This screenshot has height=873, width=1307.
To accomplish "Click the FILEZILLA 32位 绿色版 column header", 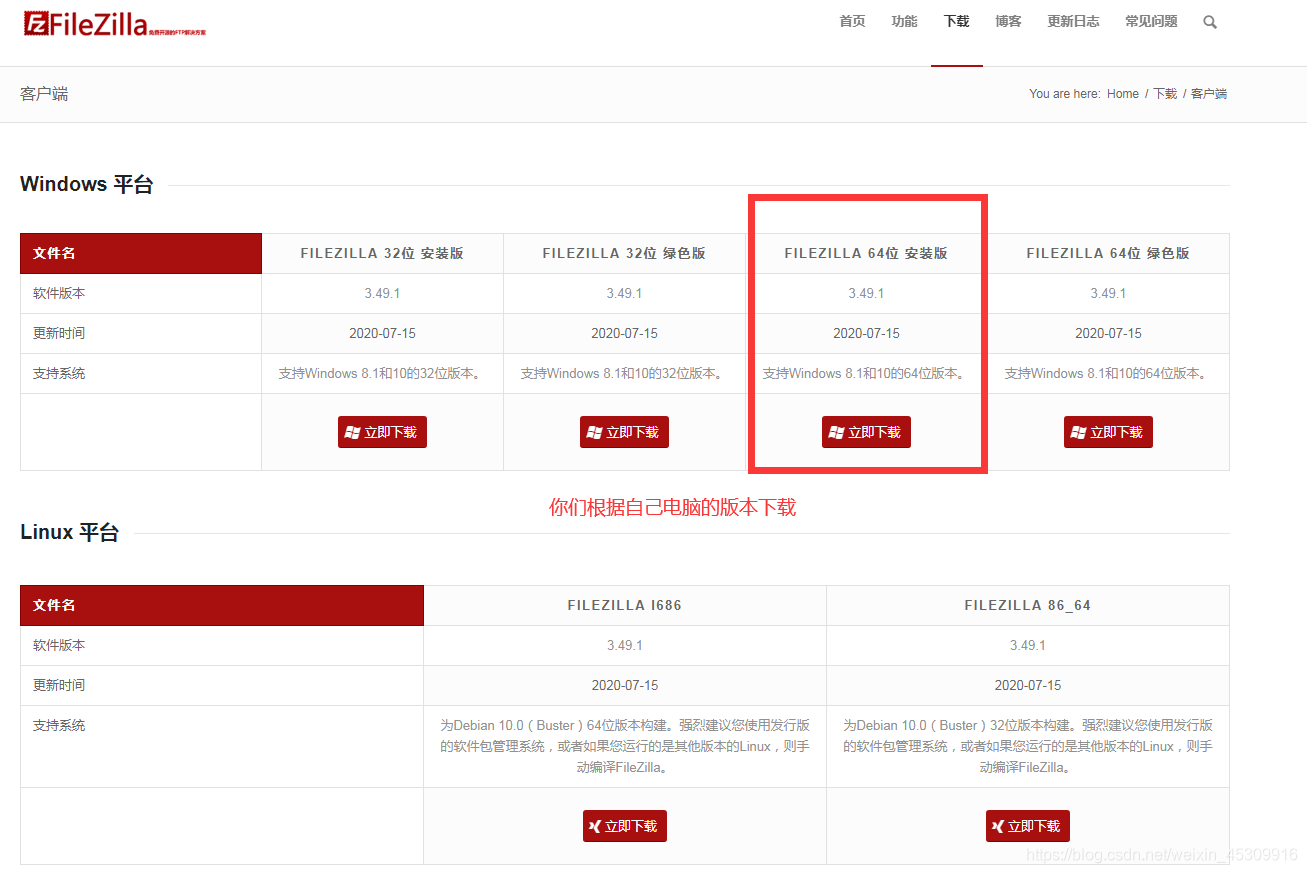I will [x=624, y=253].
